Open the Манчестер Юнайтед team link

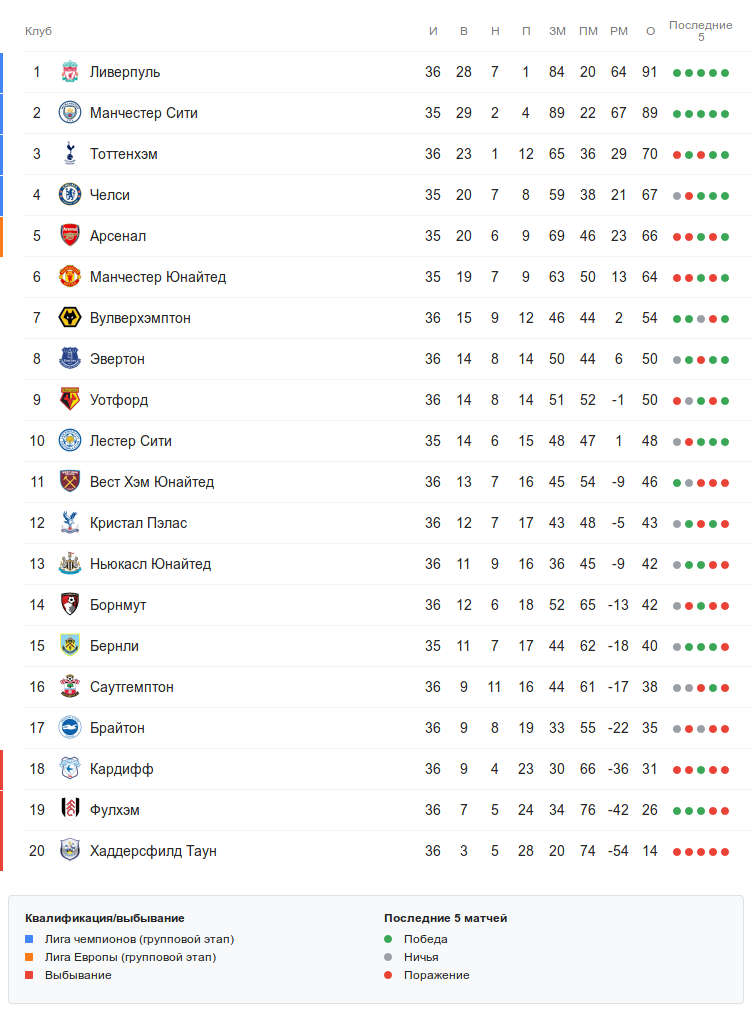pos(158,277)
